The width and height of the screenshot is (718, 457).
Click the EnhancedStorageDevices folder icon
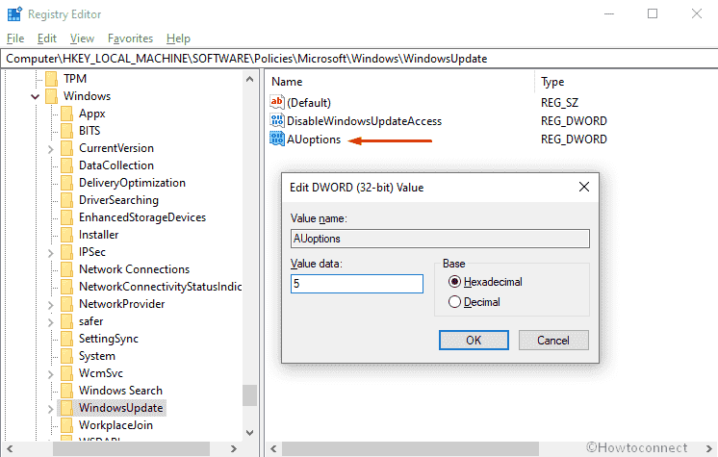coord(67,218)
